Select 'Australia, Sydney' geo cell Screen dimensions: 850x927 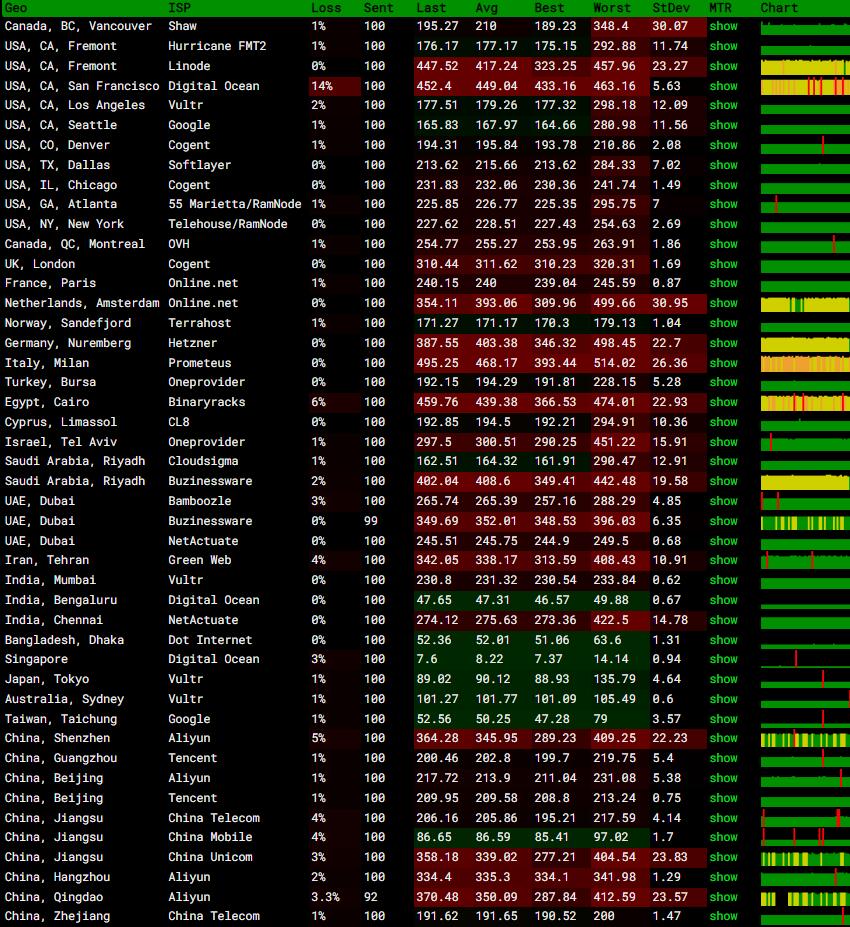coord(64,699)
